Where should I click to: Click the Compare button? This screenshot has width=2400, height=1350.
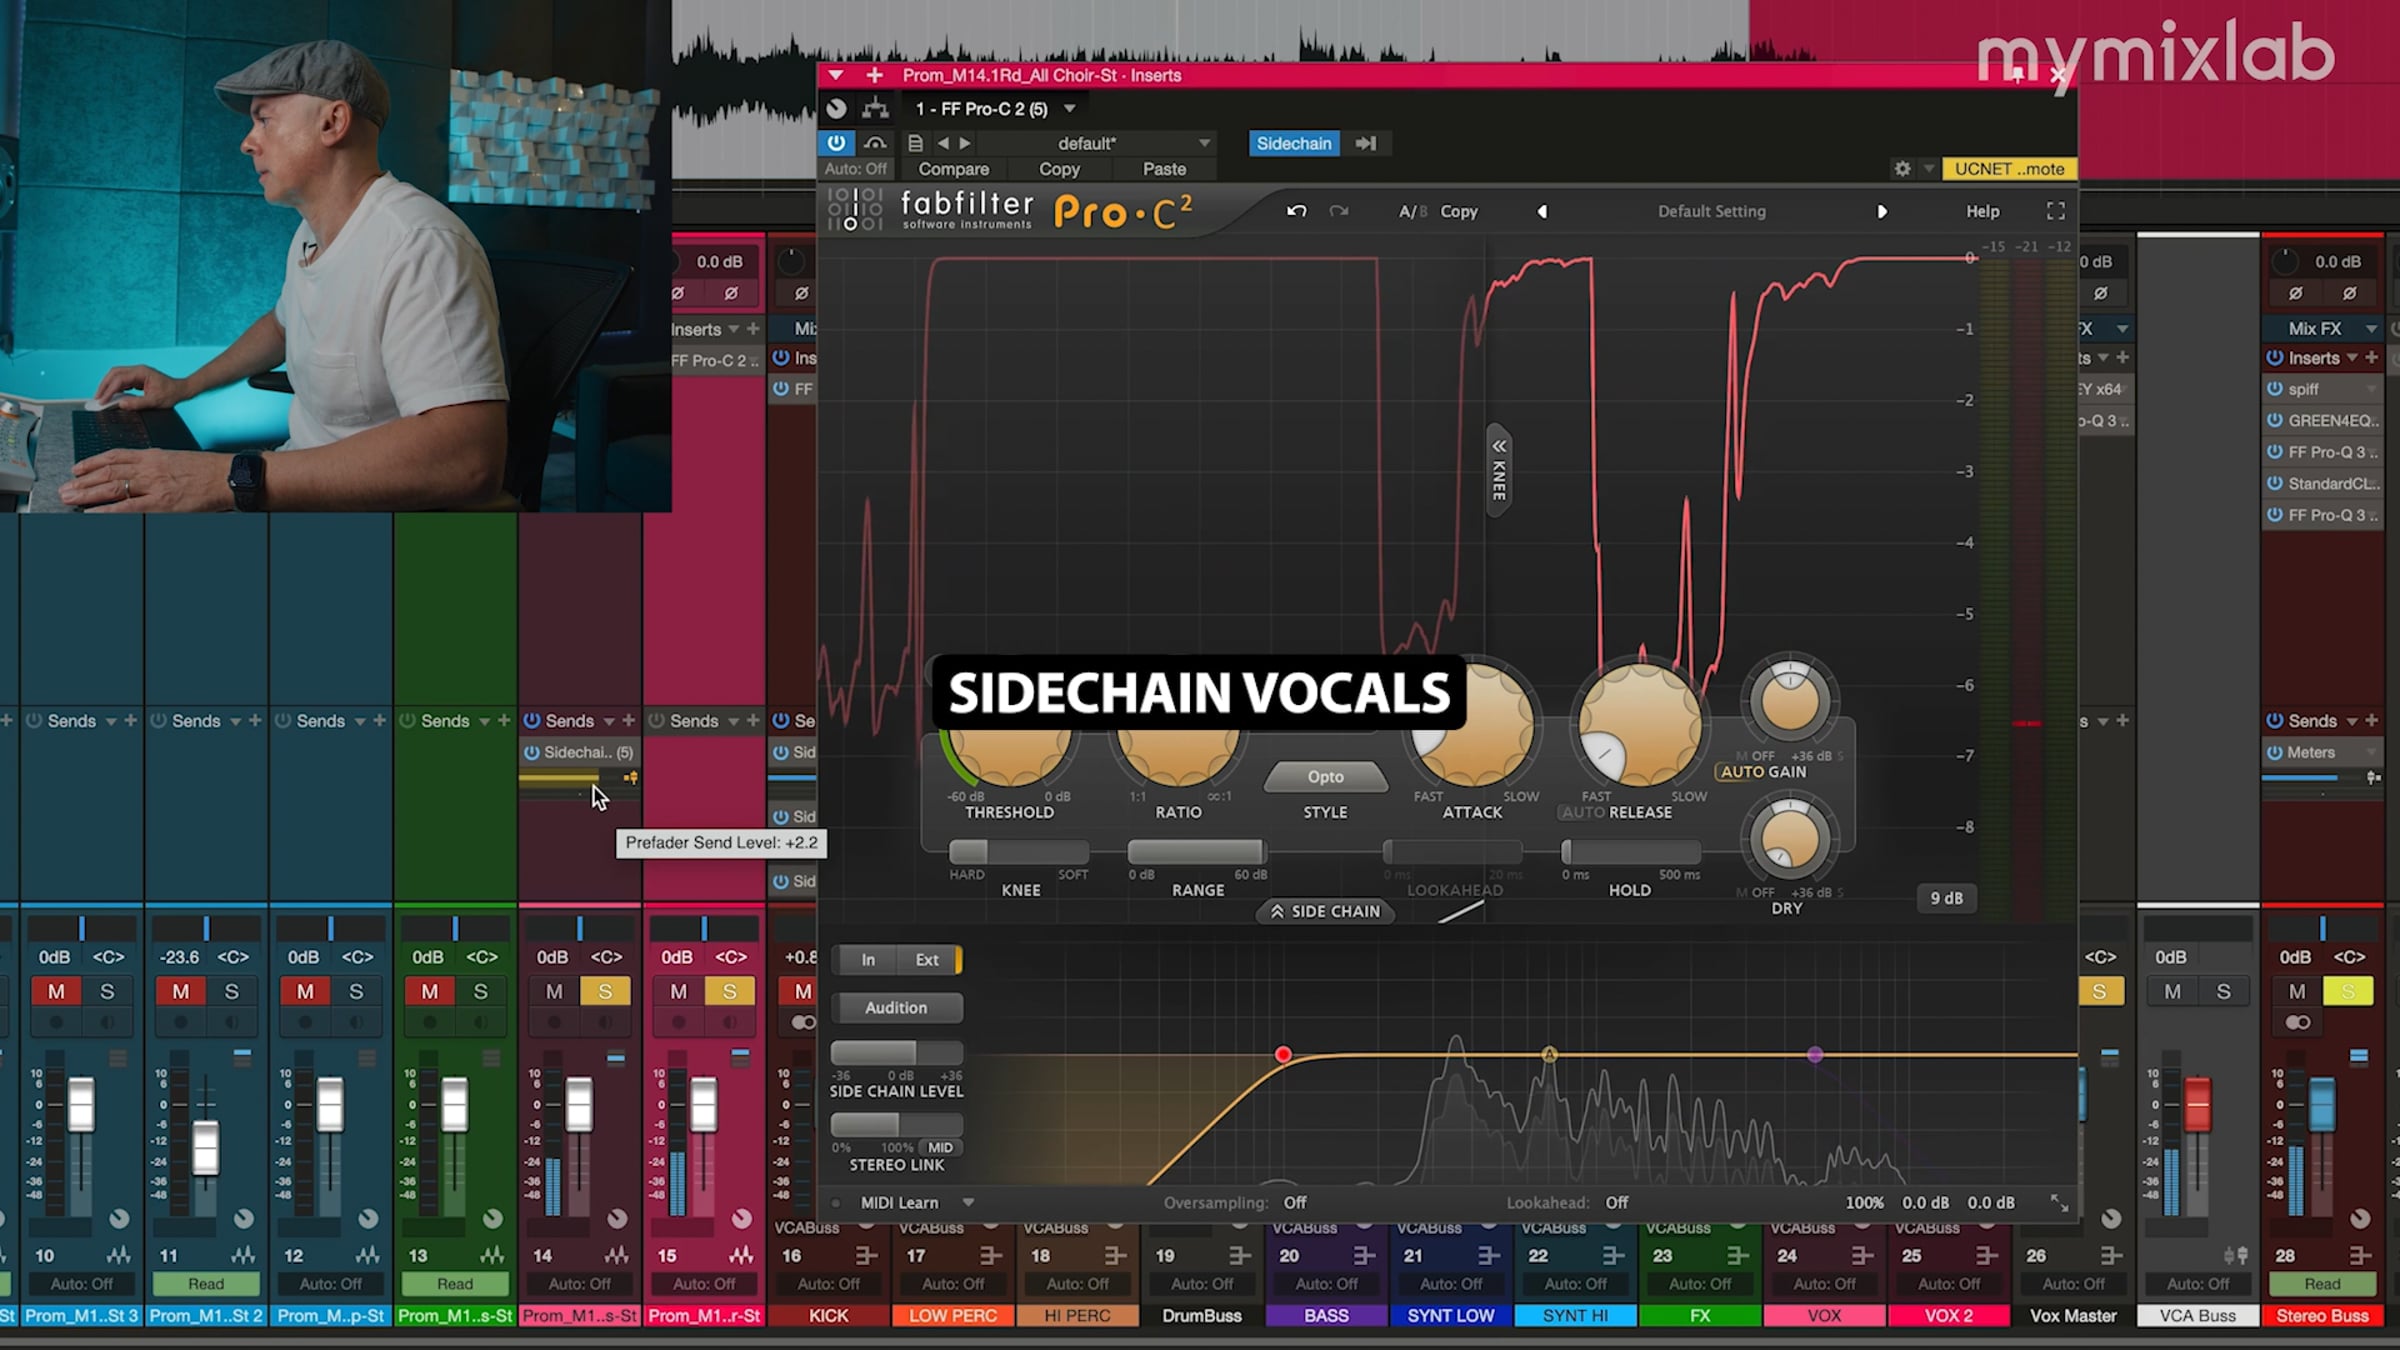click(953, 169)
